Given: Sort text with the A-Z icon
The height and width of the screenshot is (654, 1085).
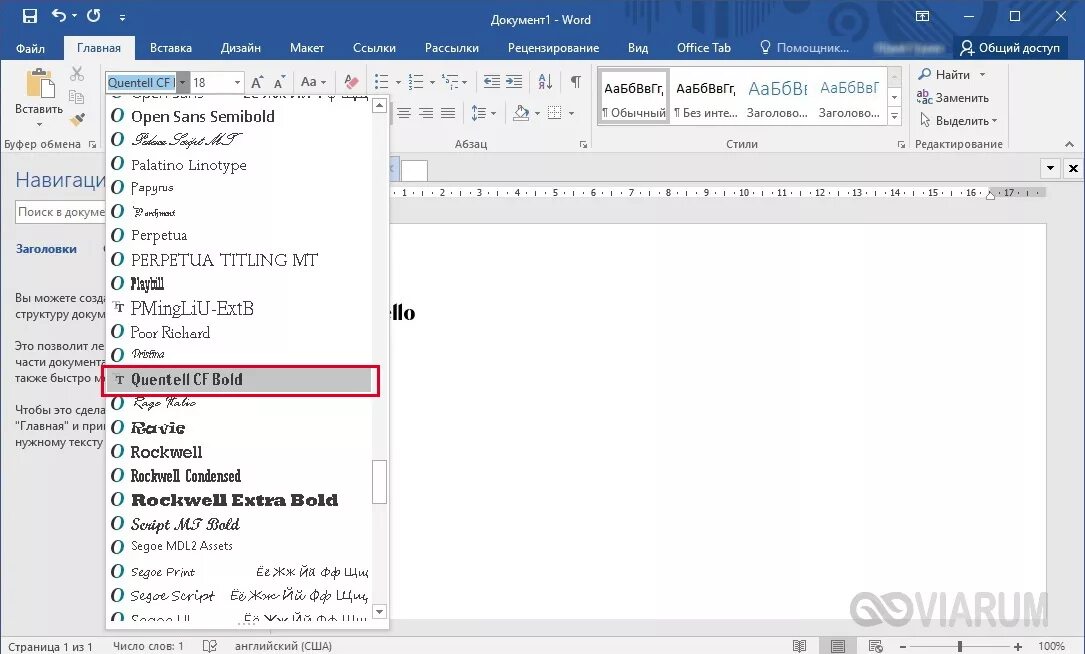Looking at the screenshot, I should (x=545, y=82).
